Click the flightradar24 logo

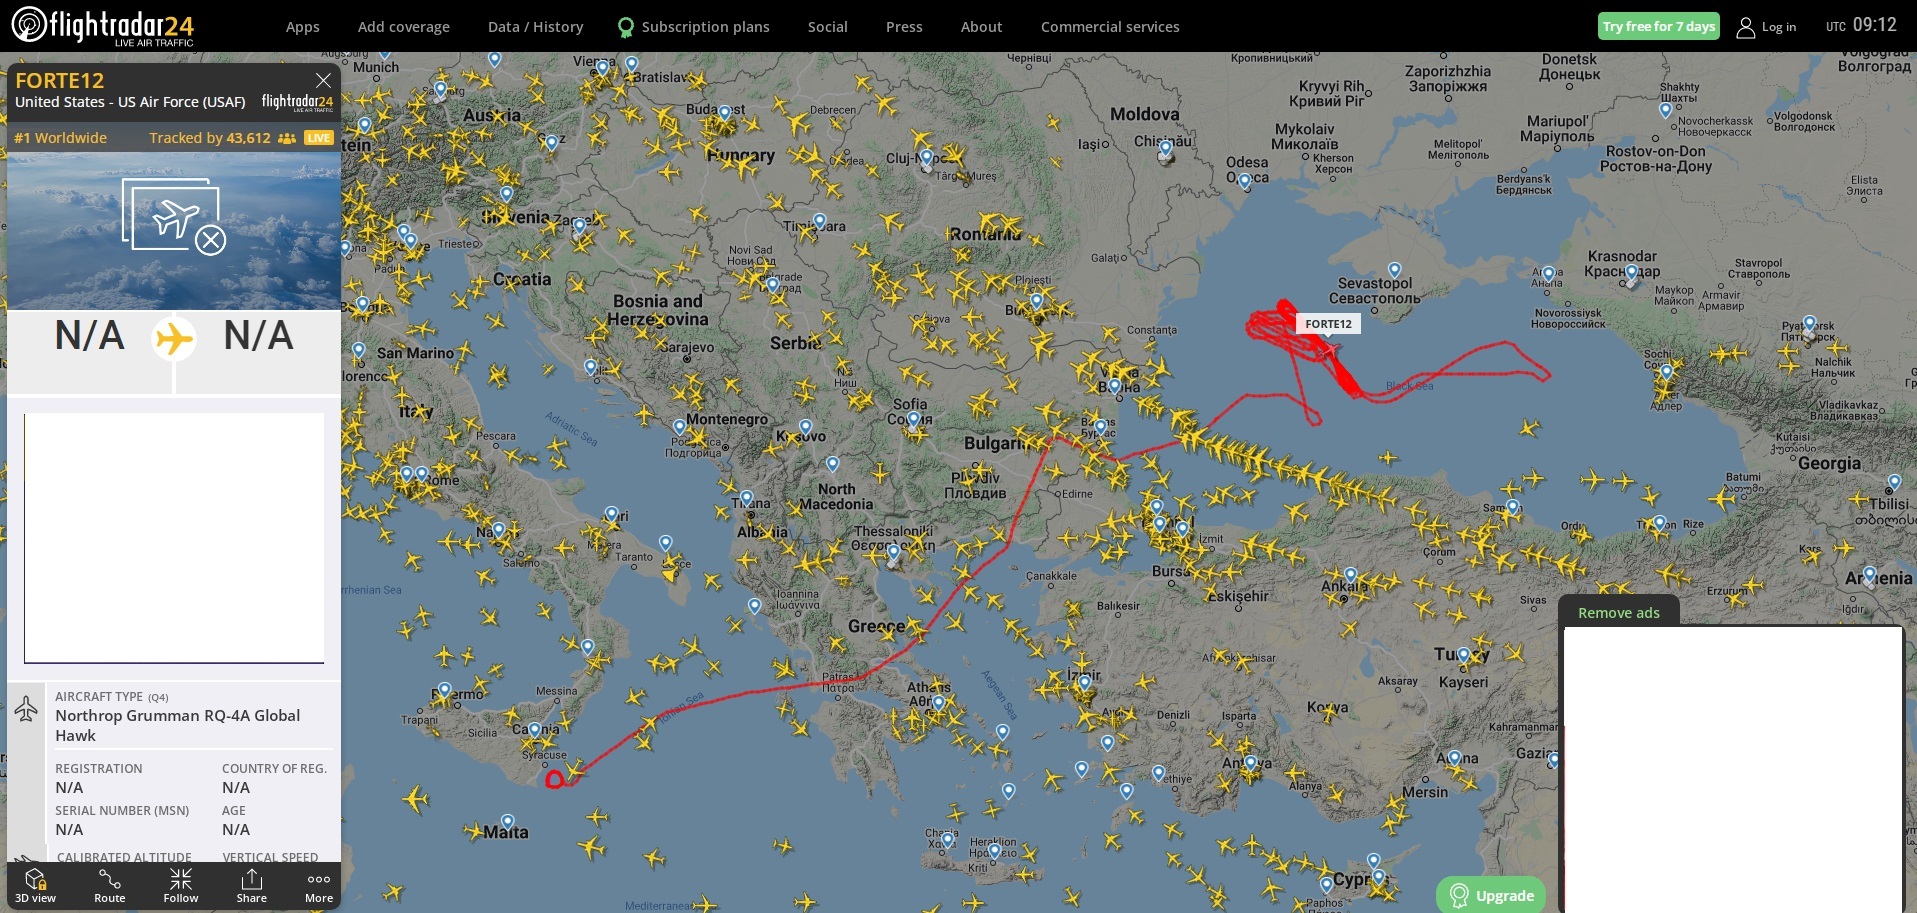103,26
